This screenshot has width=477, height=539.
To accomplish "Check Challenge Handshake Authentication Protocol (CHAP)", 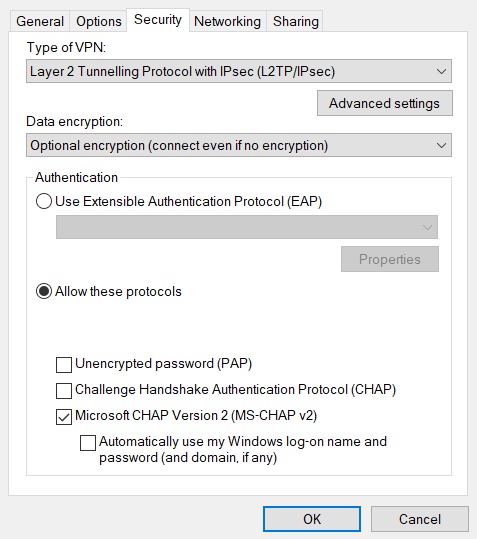I will (64, 390).
